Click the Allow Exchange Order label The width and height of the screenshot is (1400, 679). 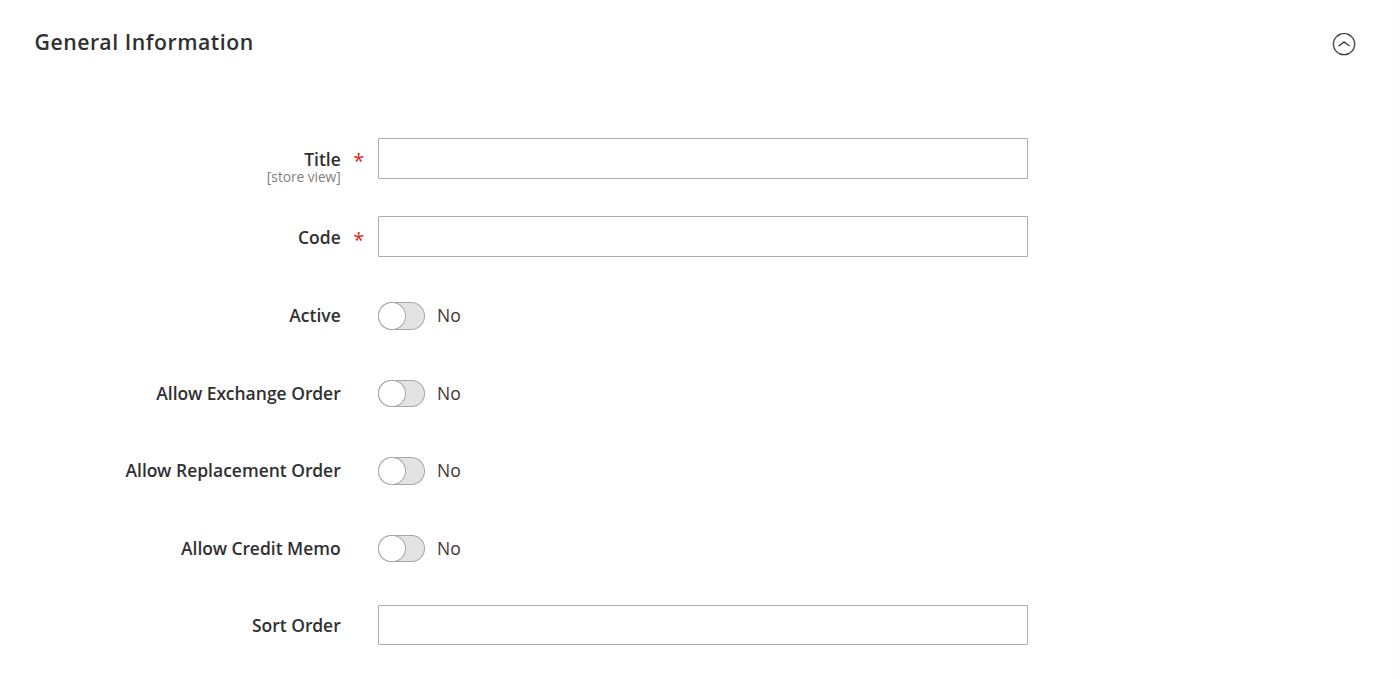pyautogui.click(x=248, y=394)
